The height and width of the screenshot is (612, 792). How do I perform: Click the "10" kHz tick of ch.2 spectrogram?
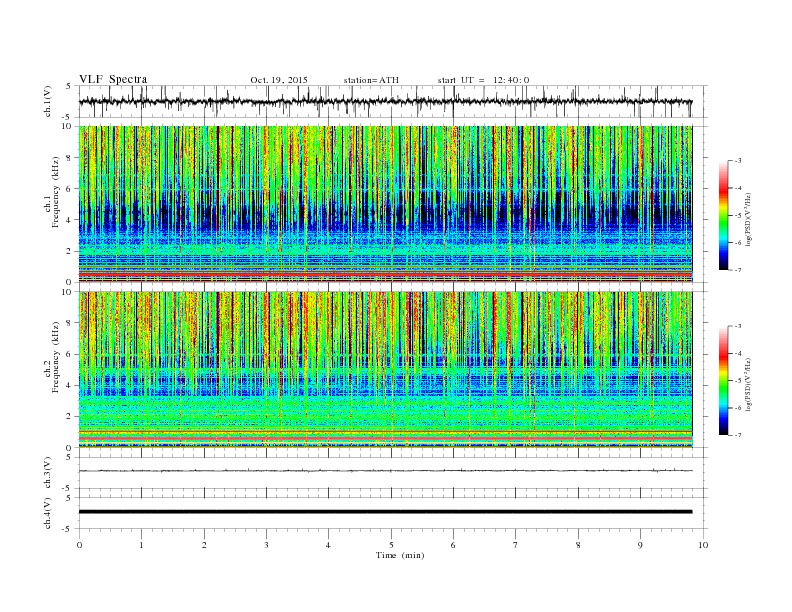67,292
